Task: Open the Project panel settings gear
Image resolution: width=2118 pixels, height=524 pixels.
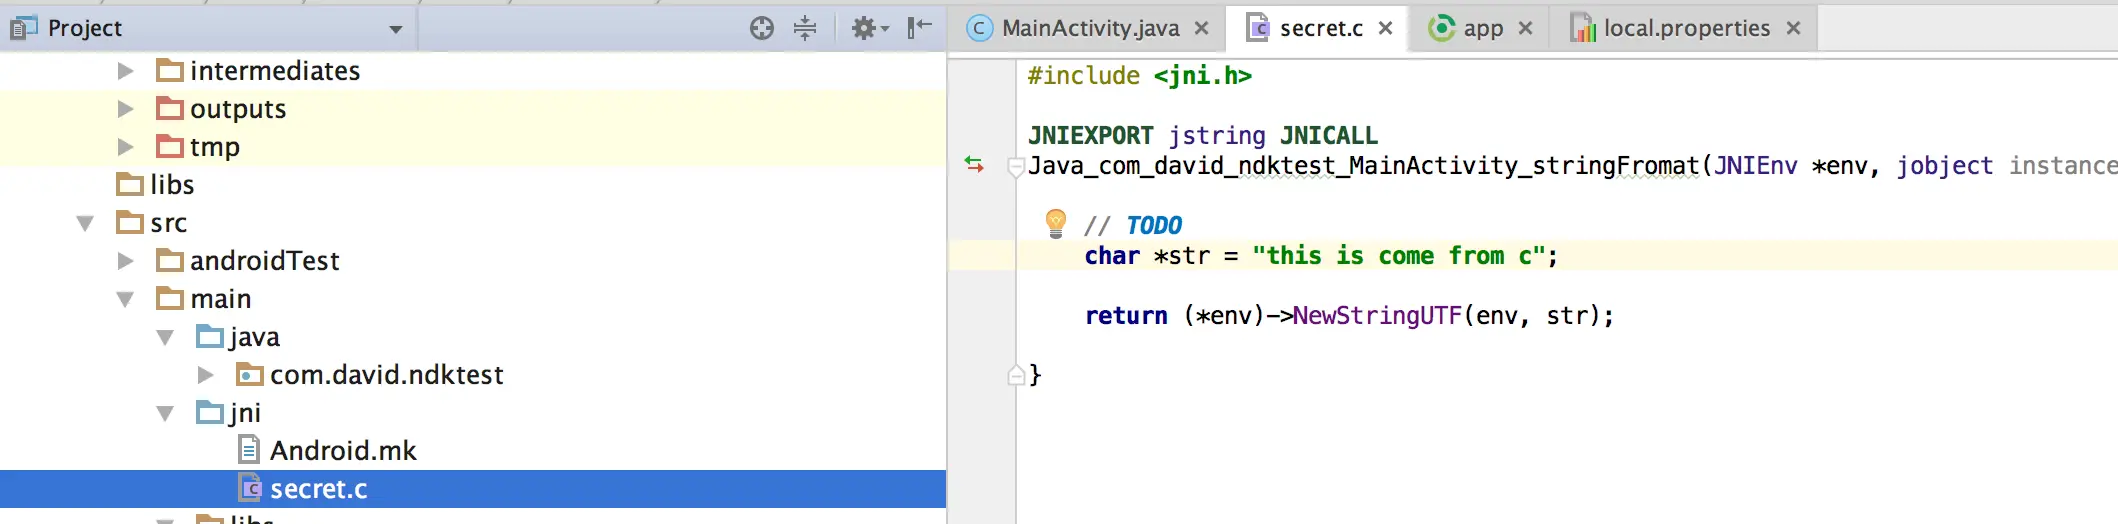Action: point(870,28)
